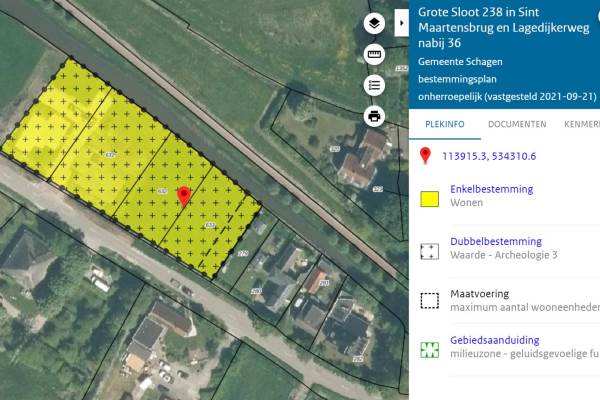Open the Documenten tab
Screen dimensions: 600x400
point(517,125)
